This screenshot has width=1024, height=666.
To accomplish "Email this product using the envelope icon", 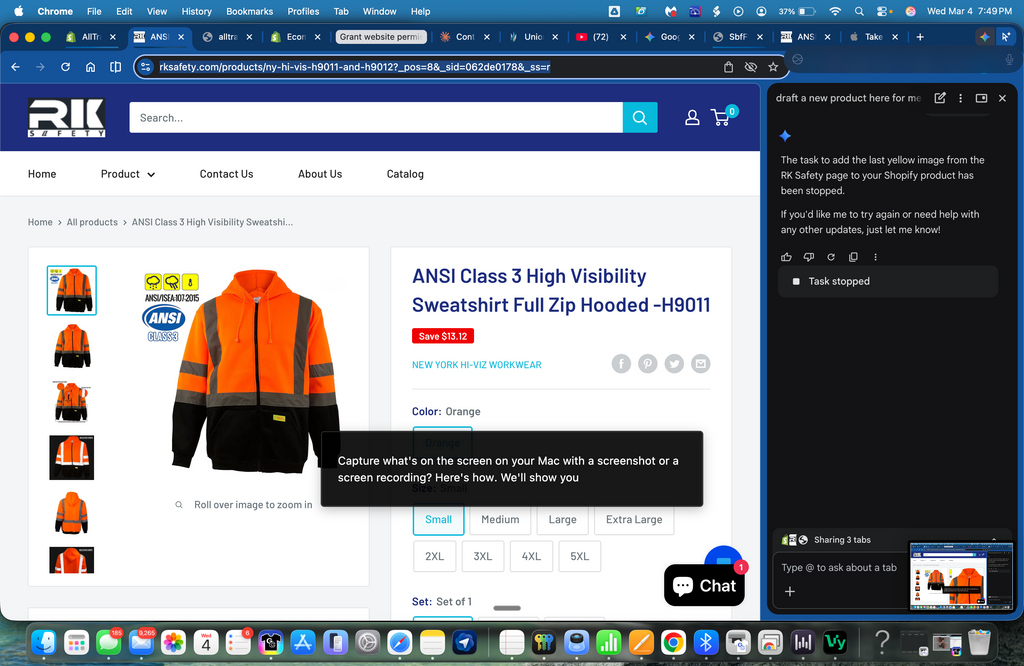I will 700,363.
